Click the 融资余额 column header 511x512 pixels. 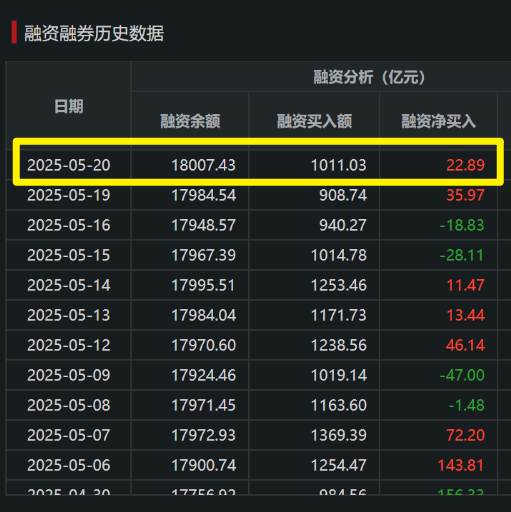click(x=190, y=121)
